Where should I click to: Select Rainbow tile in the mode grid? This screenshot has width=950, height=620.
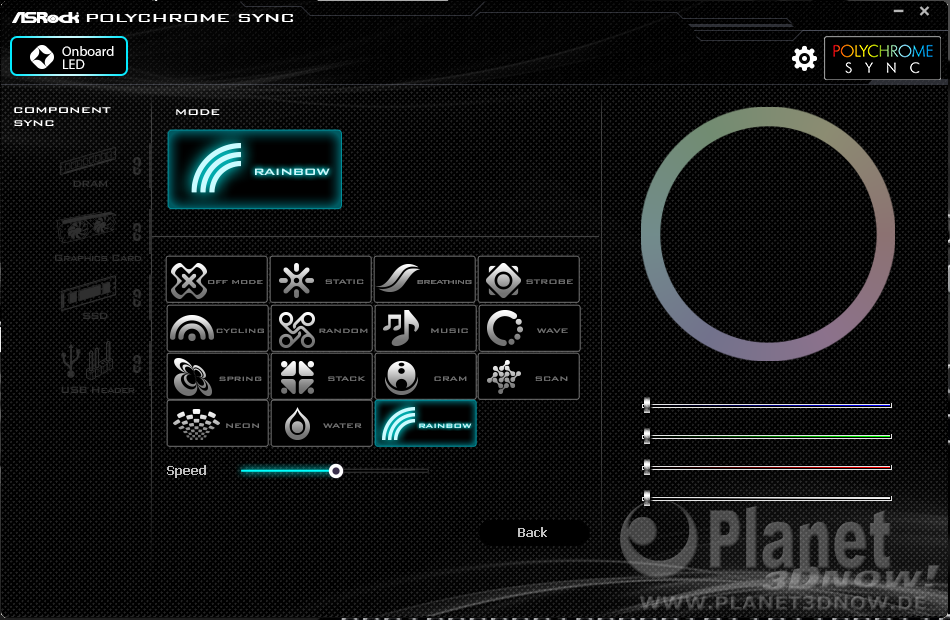(x=425, y=424)
